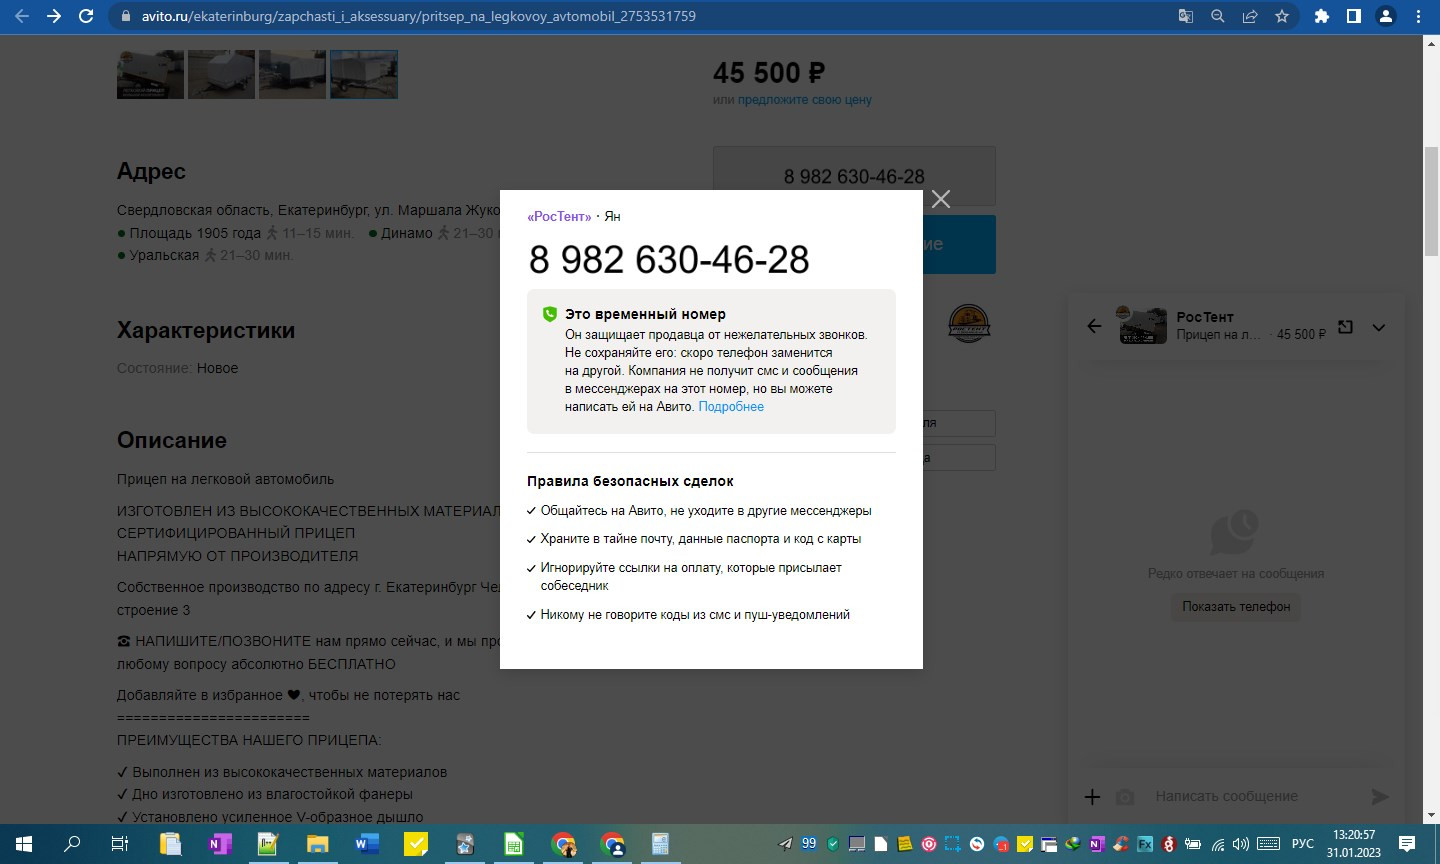The image size is (1440, 864).
Task: Select the third trailer photo thumbnail
Action: [x=292, y=74]
